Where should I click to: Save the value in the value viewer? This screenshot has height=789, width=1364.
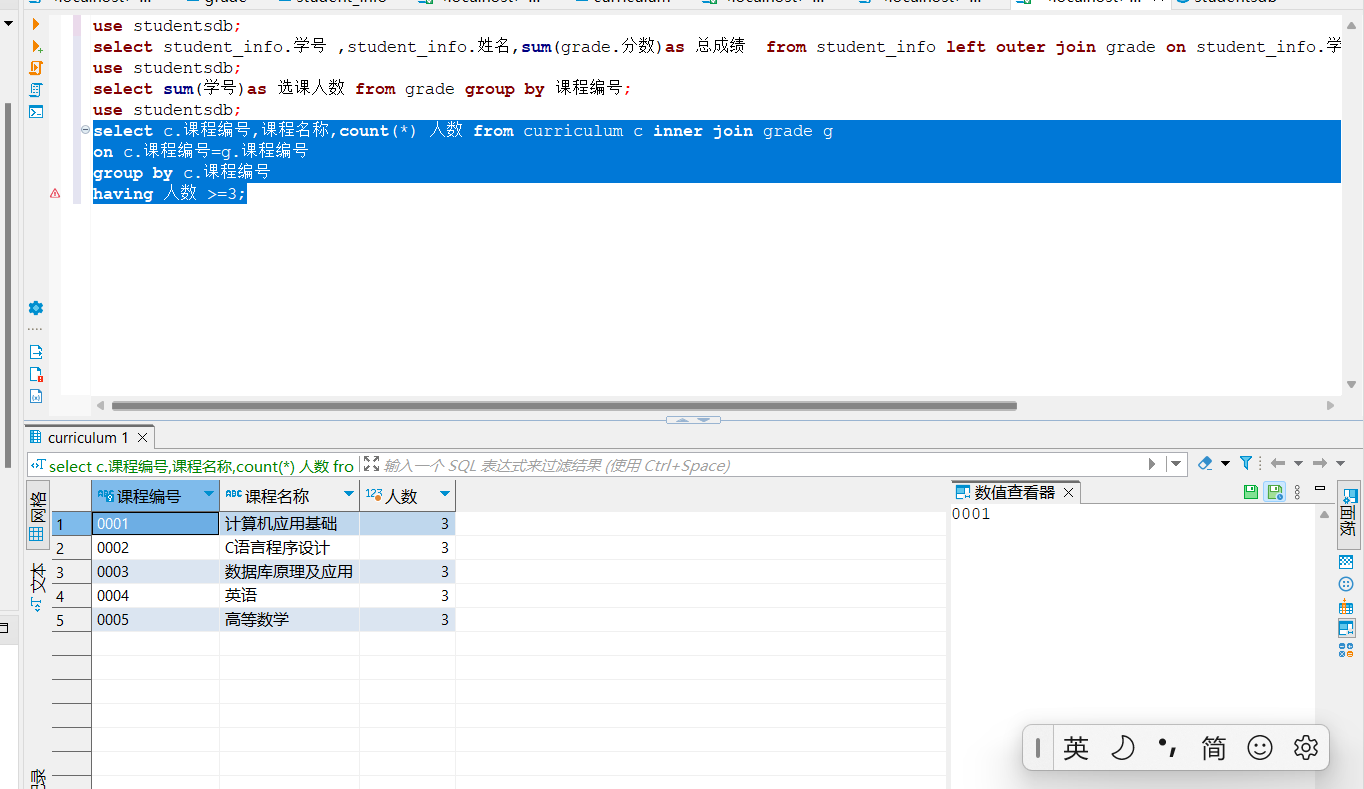point(1250,491)
